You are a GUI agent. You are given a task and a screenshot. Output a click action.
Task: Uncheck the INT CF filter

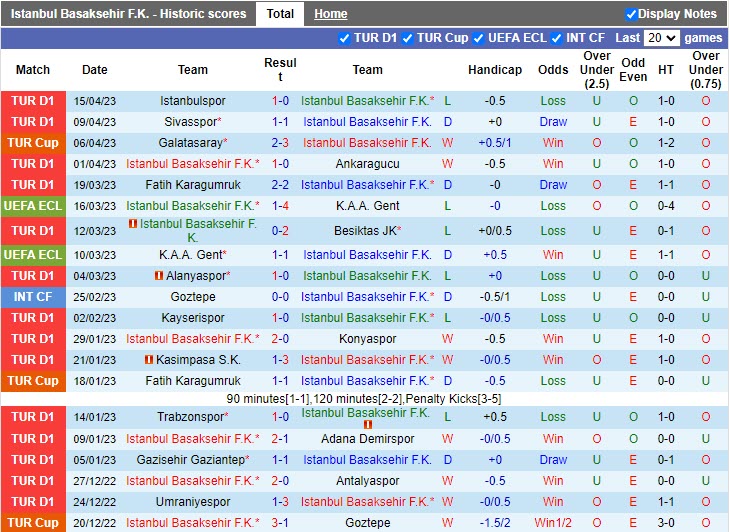557,38
